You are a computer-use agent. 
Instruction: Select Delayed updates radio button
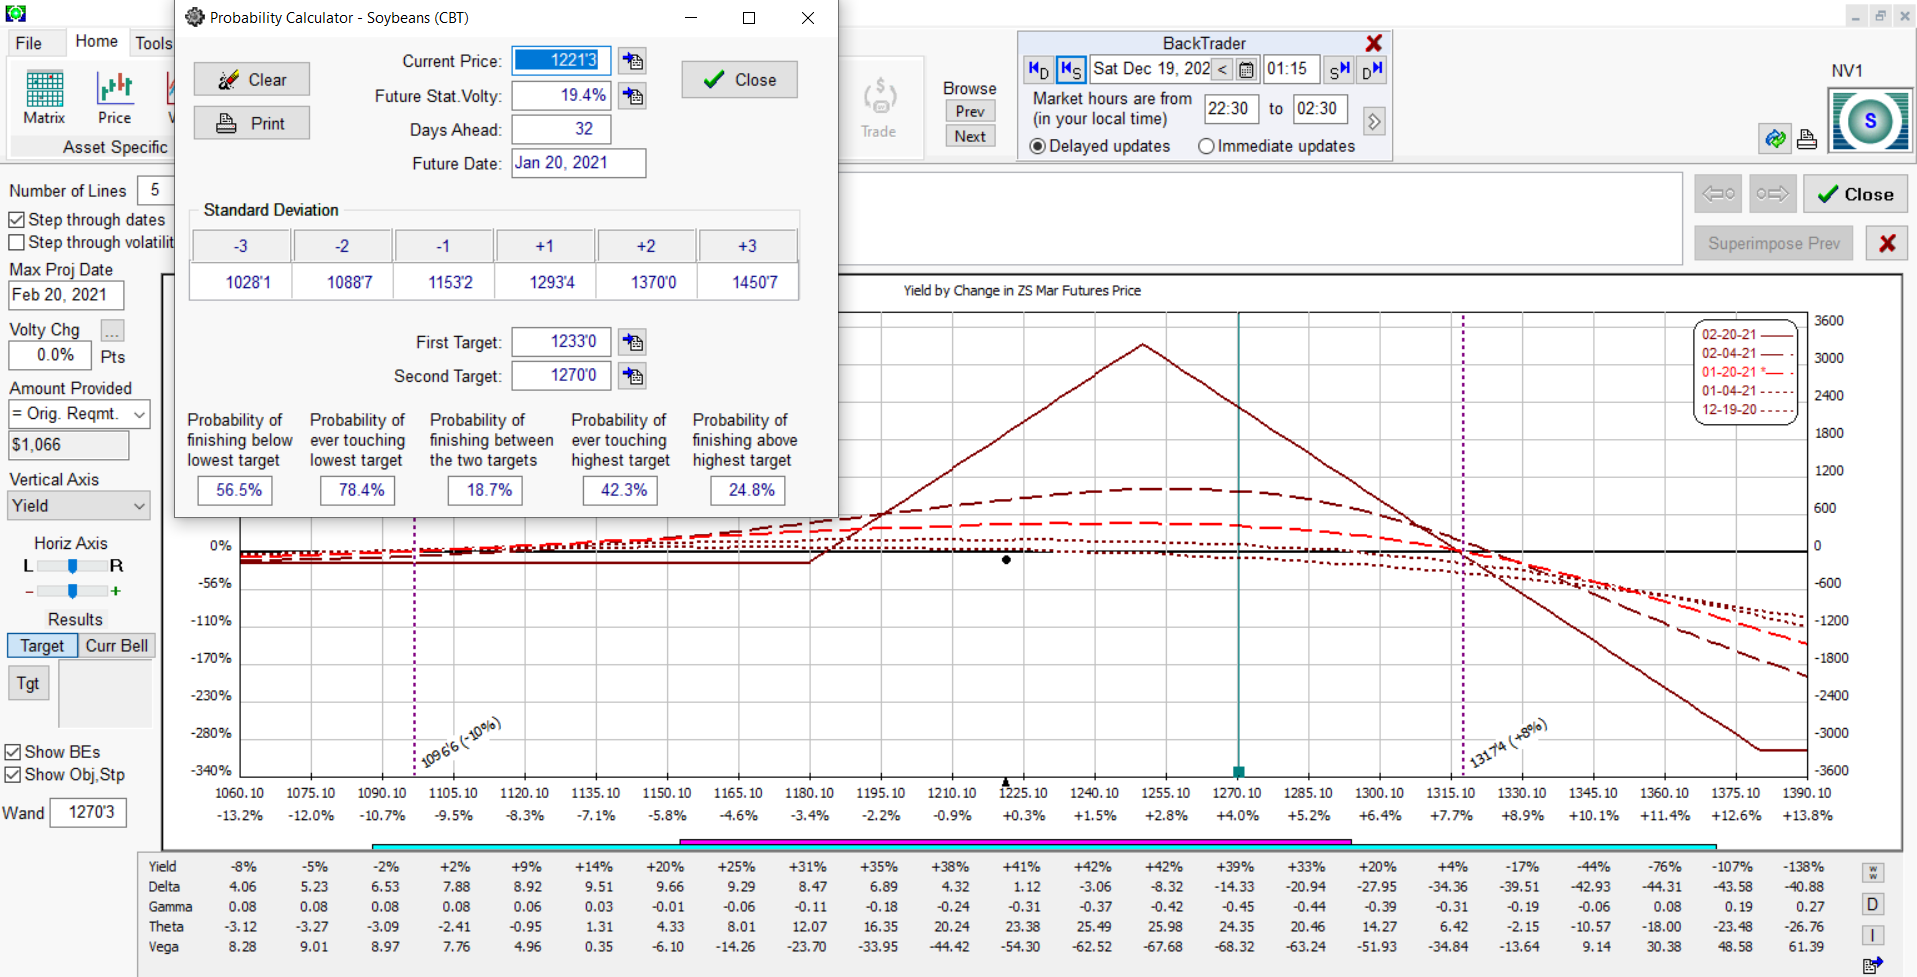point(1038,146)
